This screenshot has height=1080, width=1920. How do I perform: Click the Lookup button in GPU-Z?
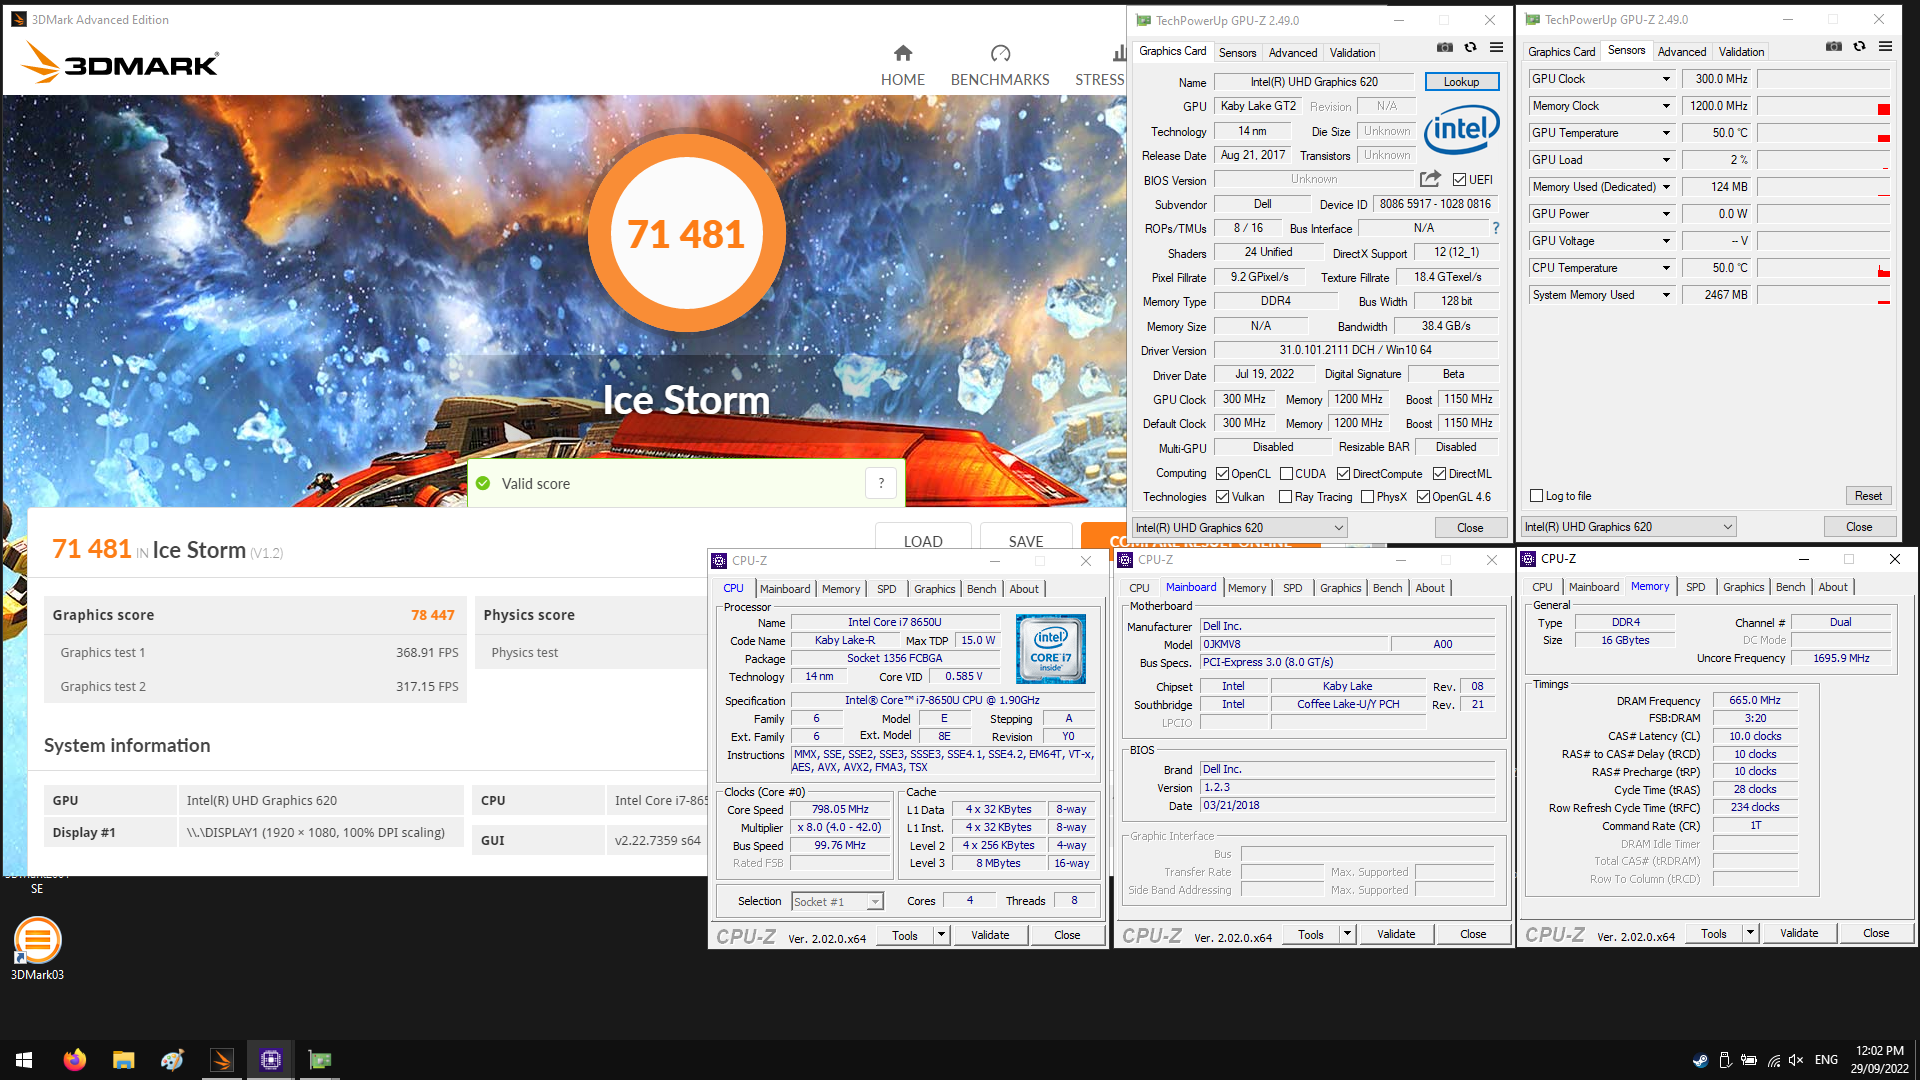1461,82
